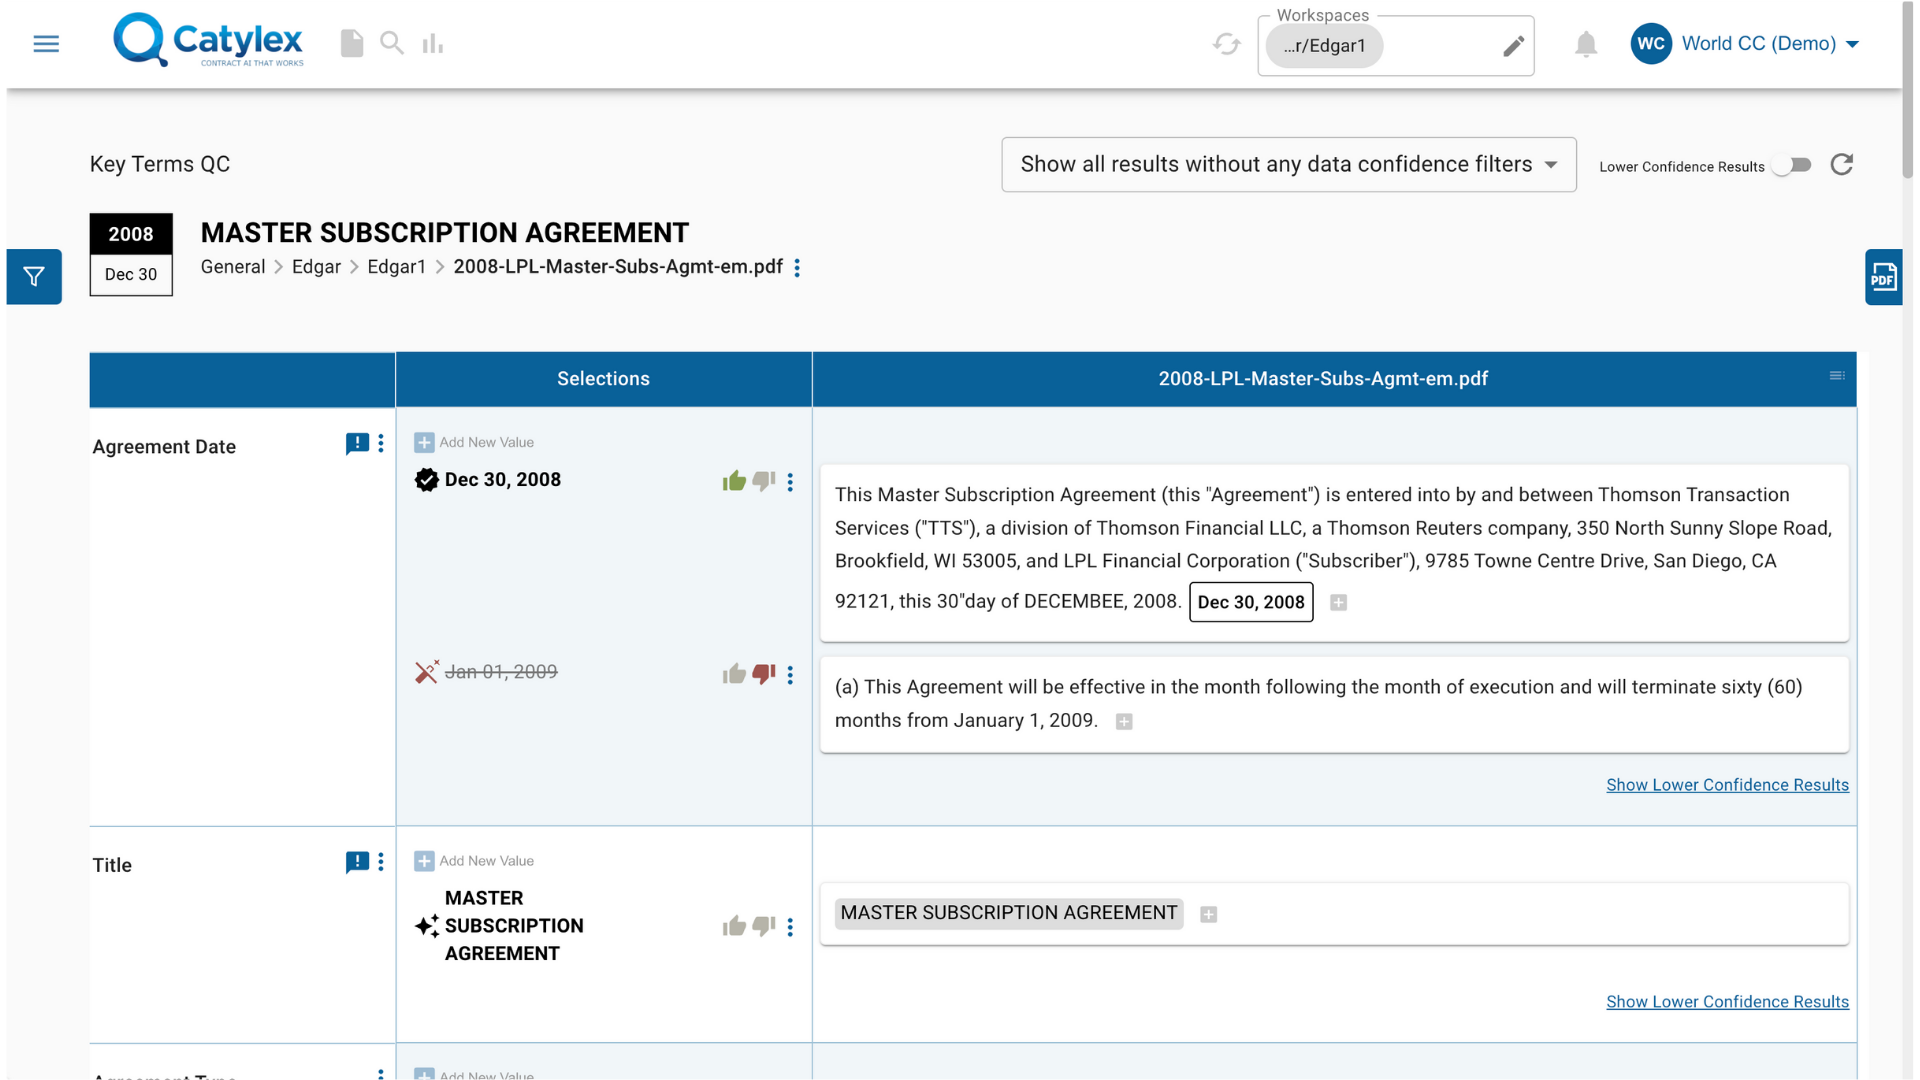Click the Selections column header
The height and width of the screenshot is (1080, 1920).
[x=603, y=379]
